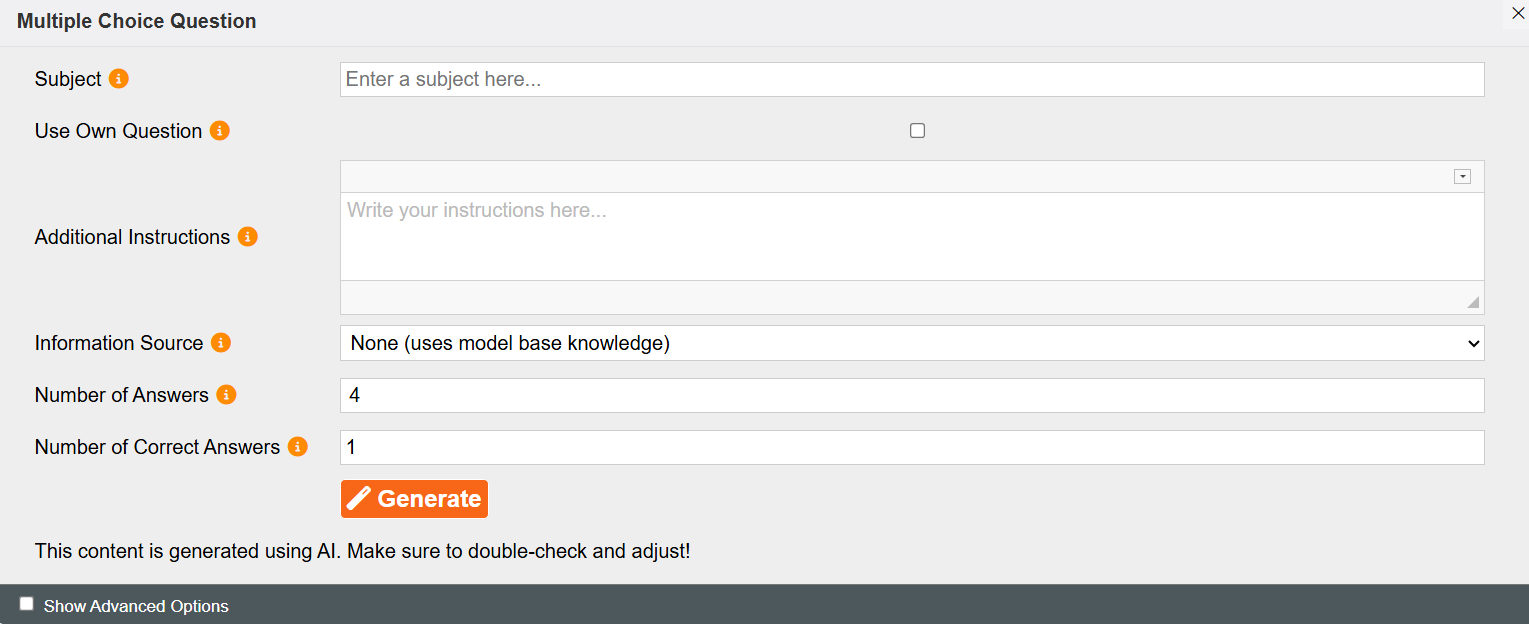Click the pencil icon on Generate button
This screenshot has height=624, width=1529.
click(x=359, y=498)
